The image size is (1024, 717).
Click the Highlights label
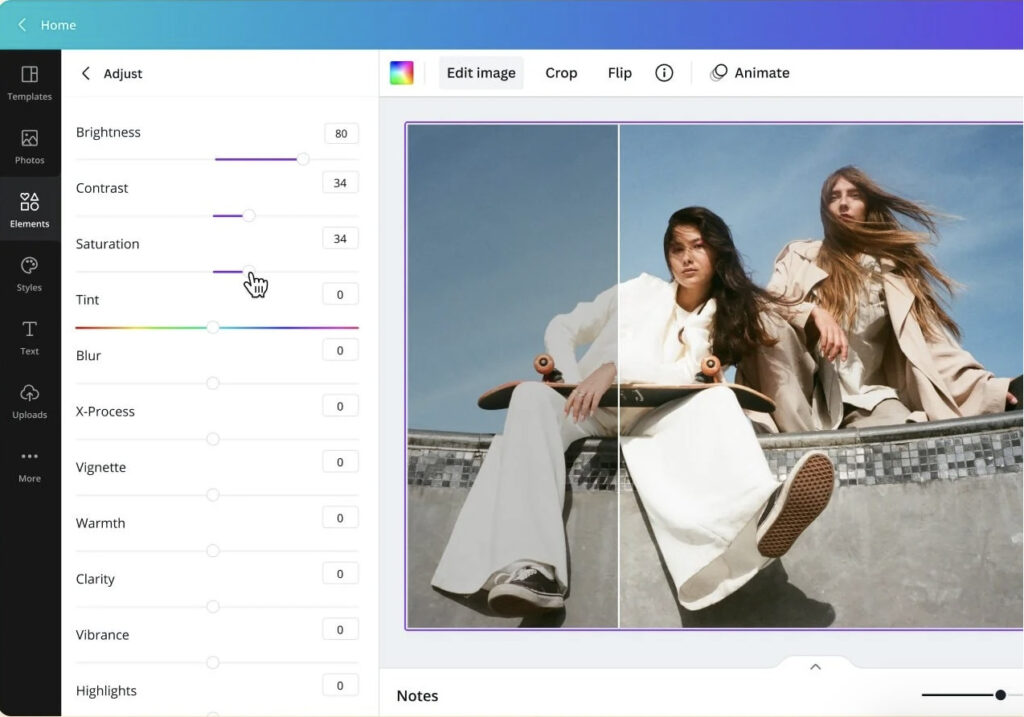point(106,690)
